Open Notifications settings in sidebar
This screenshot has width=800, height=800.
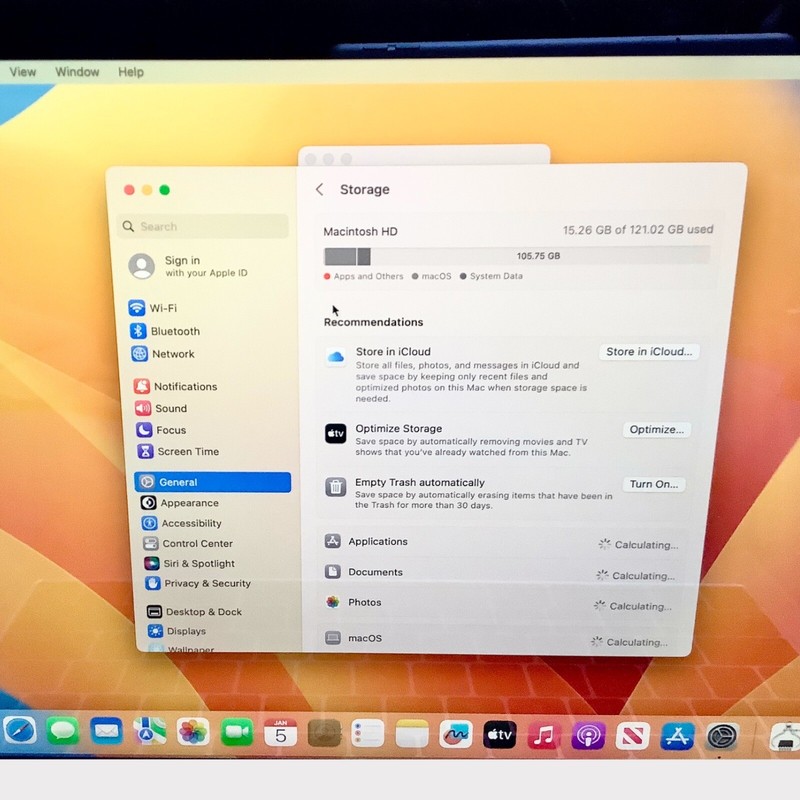(176, 386)
